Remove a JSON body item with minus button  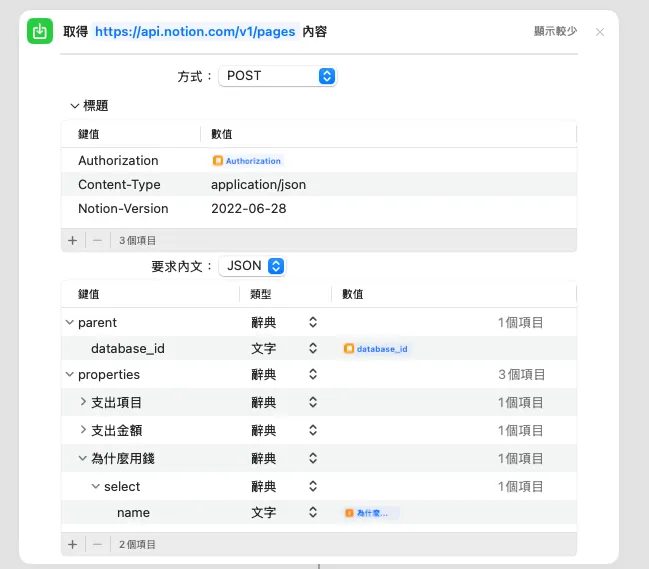point(97,545)
